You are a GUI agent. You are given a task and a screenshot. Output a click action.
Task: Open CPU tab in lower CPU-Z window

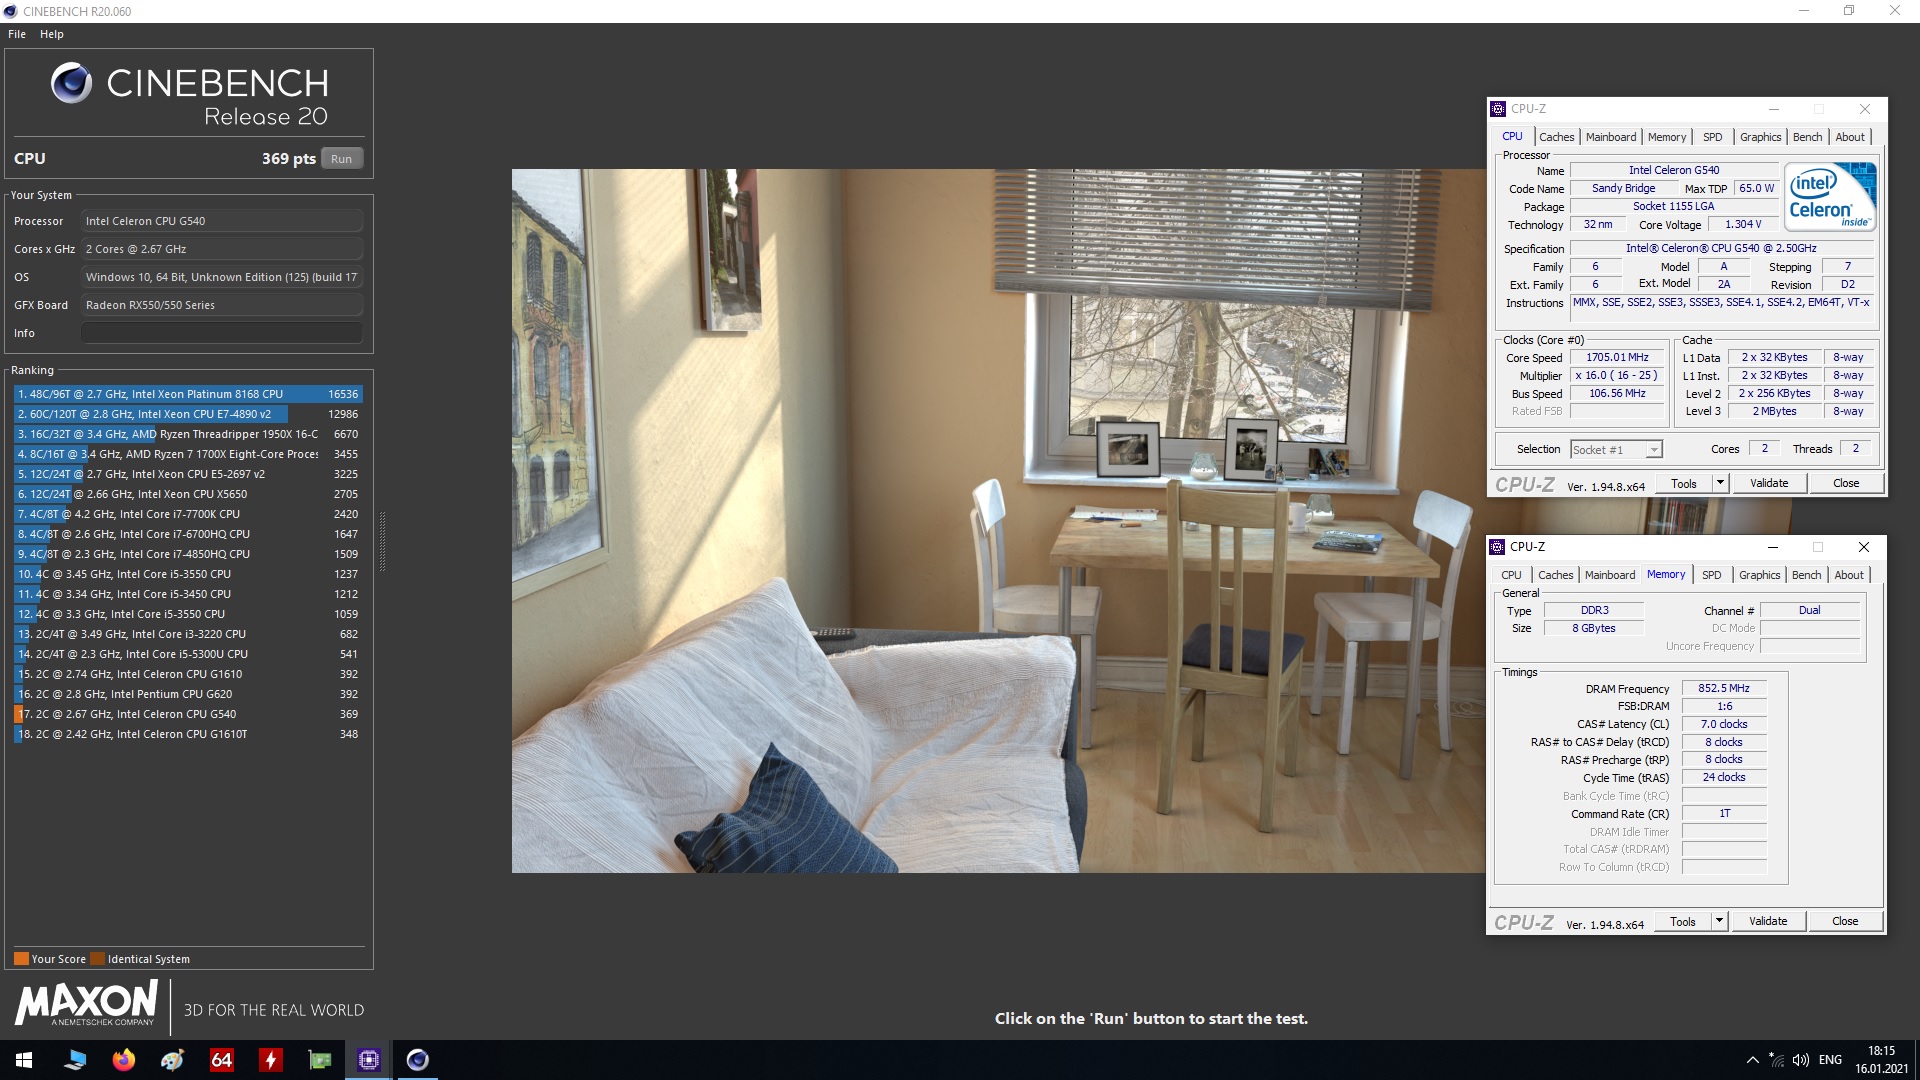pos(1511,575)
